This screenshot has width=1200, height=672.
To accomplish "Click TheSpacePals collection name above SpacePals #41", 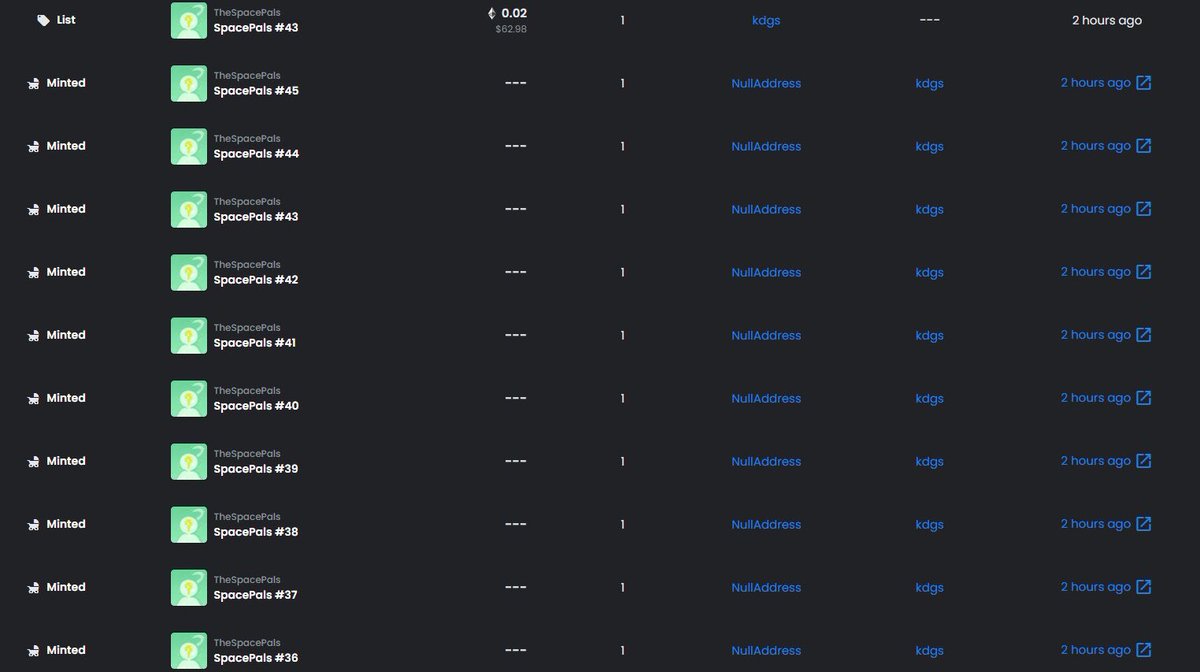I will coord(247,328).
